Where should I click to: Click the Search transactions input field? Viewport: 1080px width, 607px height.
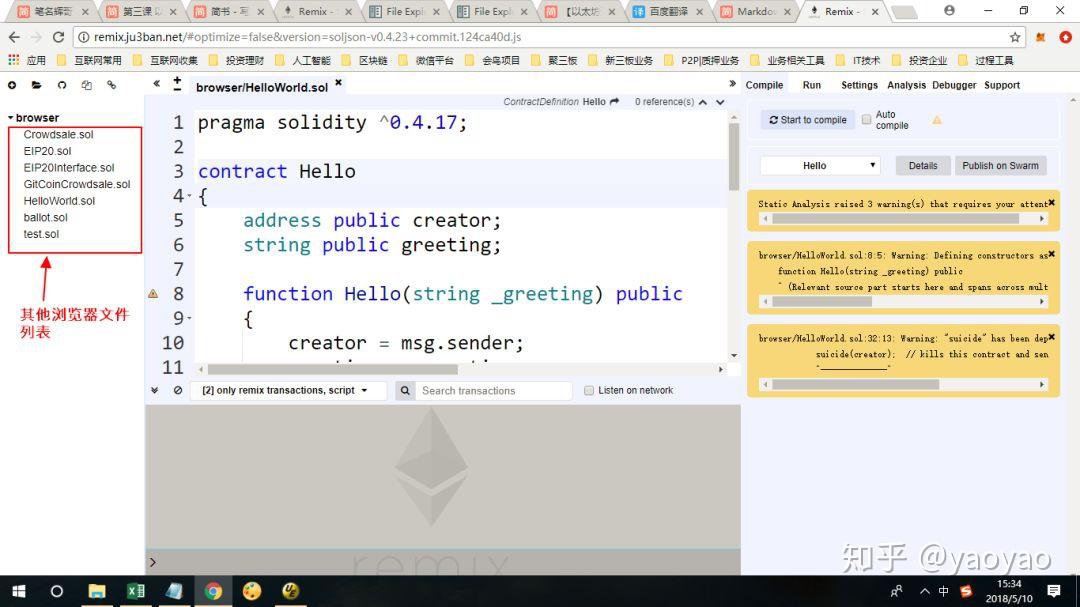[495, 391]
